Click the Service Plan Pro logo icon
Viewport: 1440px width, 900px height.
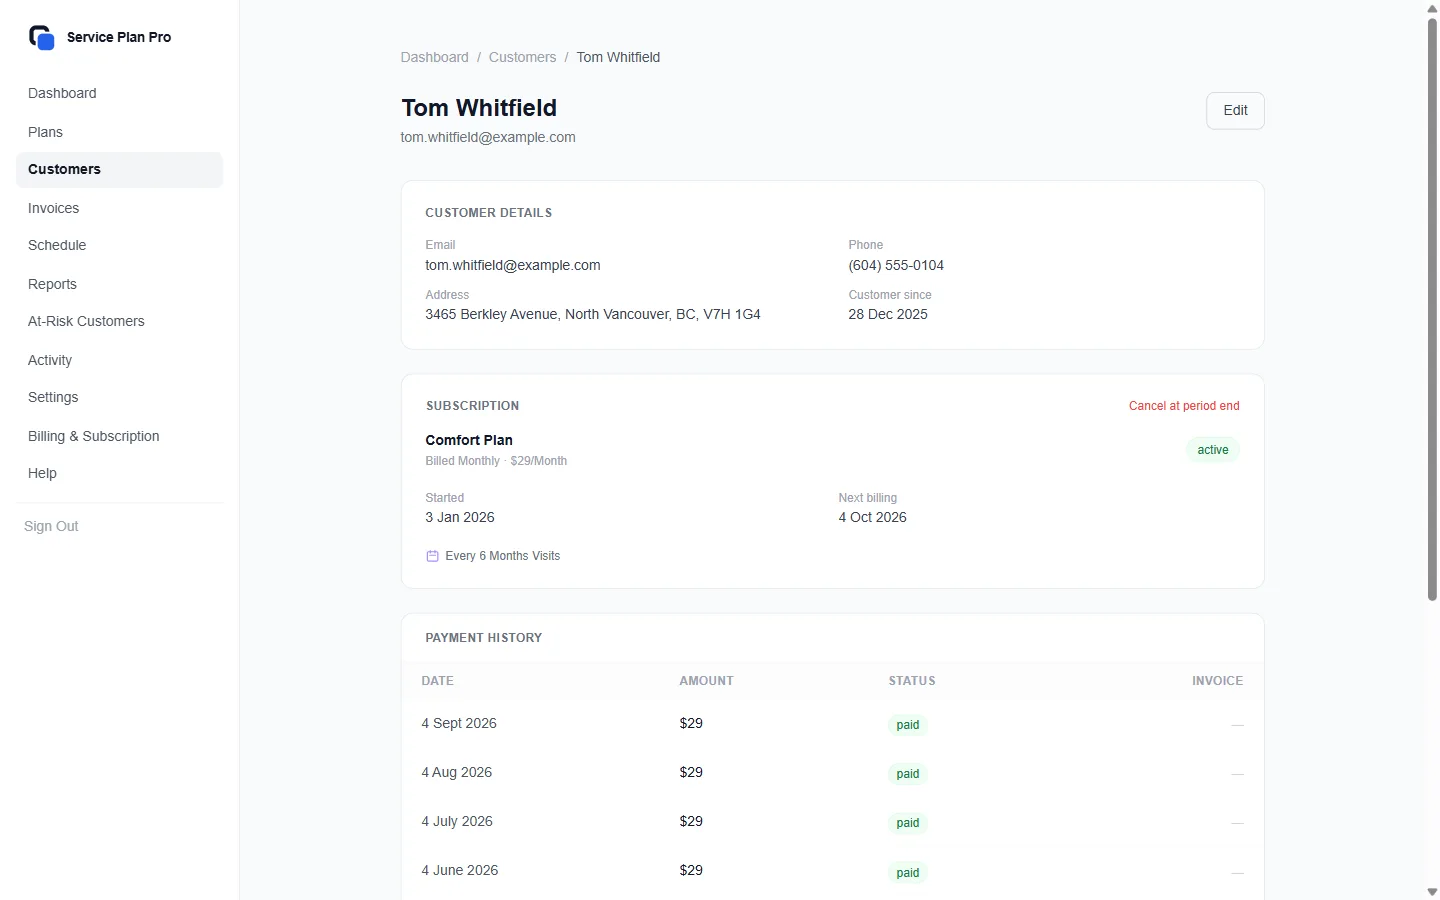click(x=41, y=37)
